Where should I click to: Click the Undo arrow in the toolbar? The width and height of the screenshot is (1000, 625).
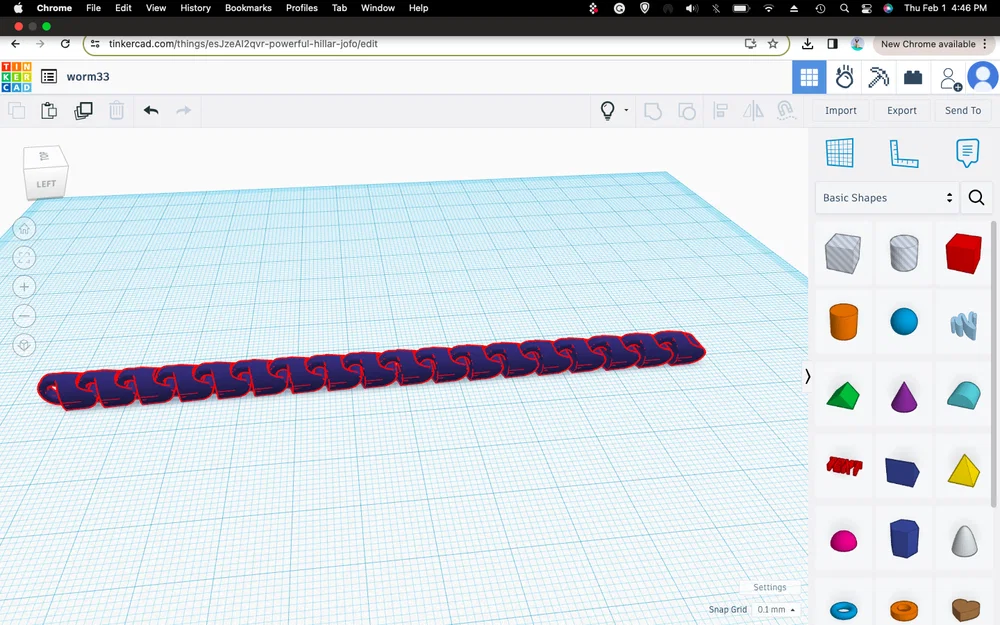tap(151, 111)
